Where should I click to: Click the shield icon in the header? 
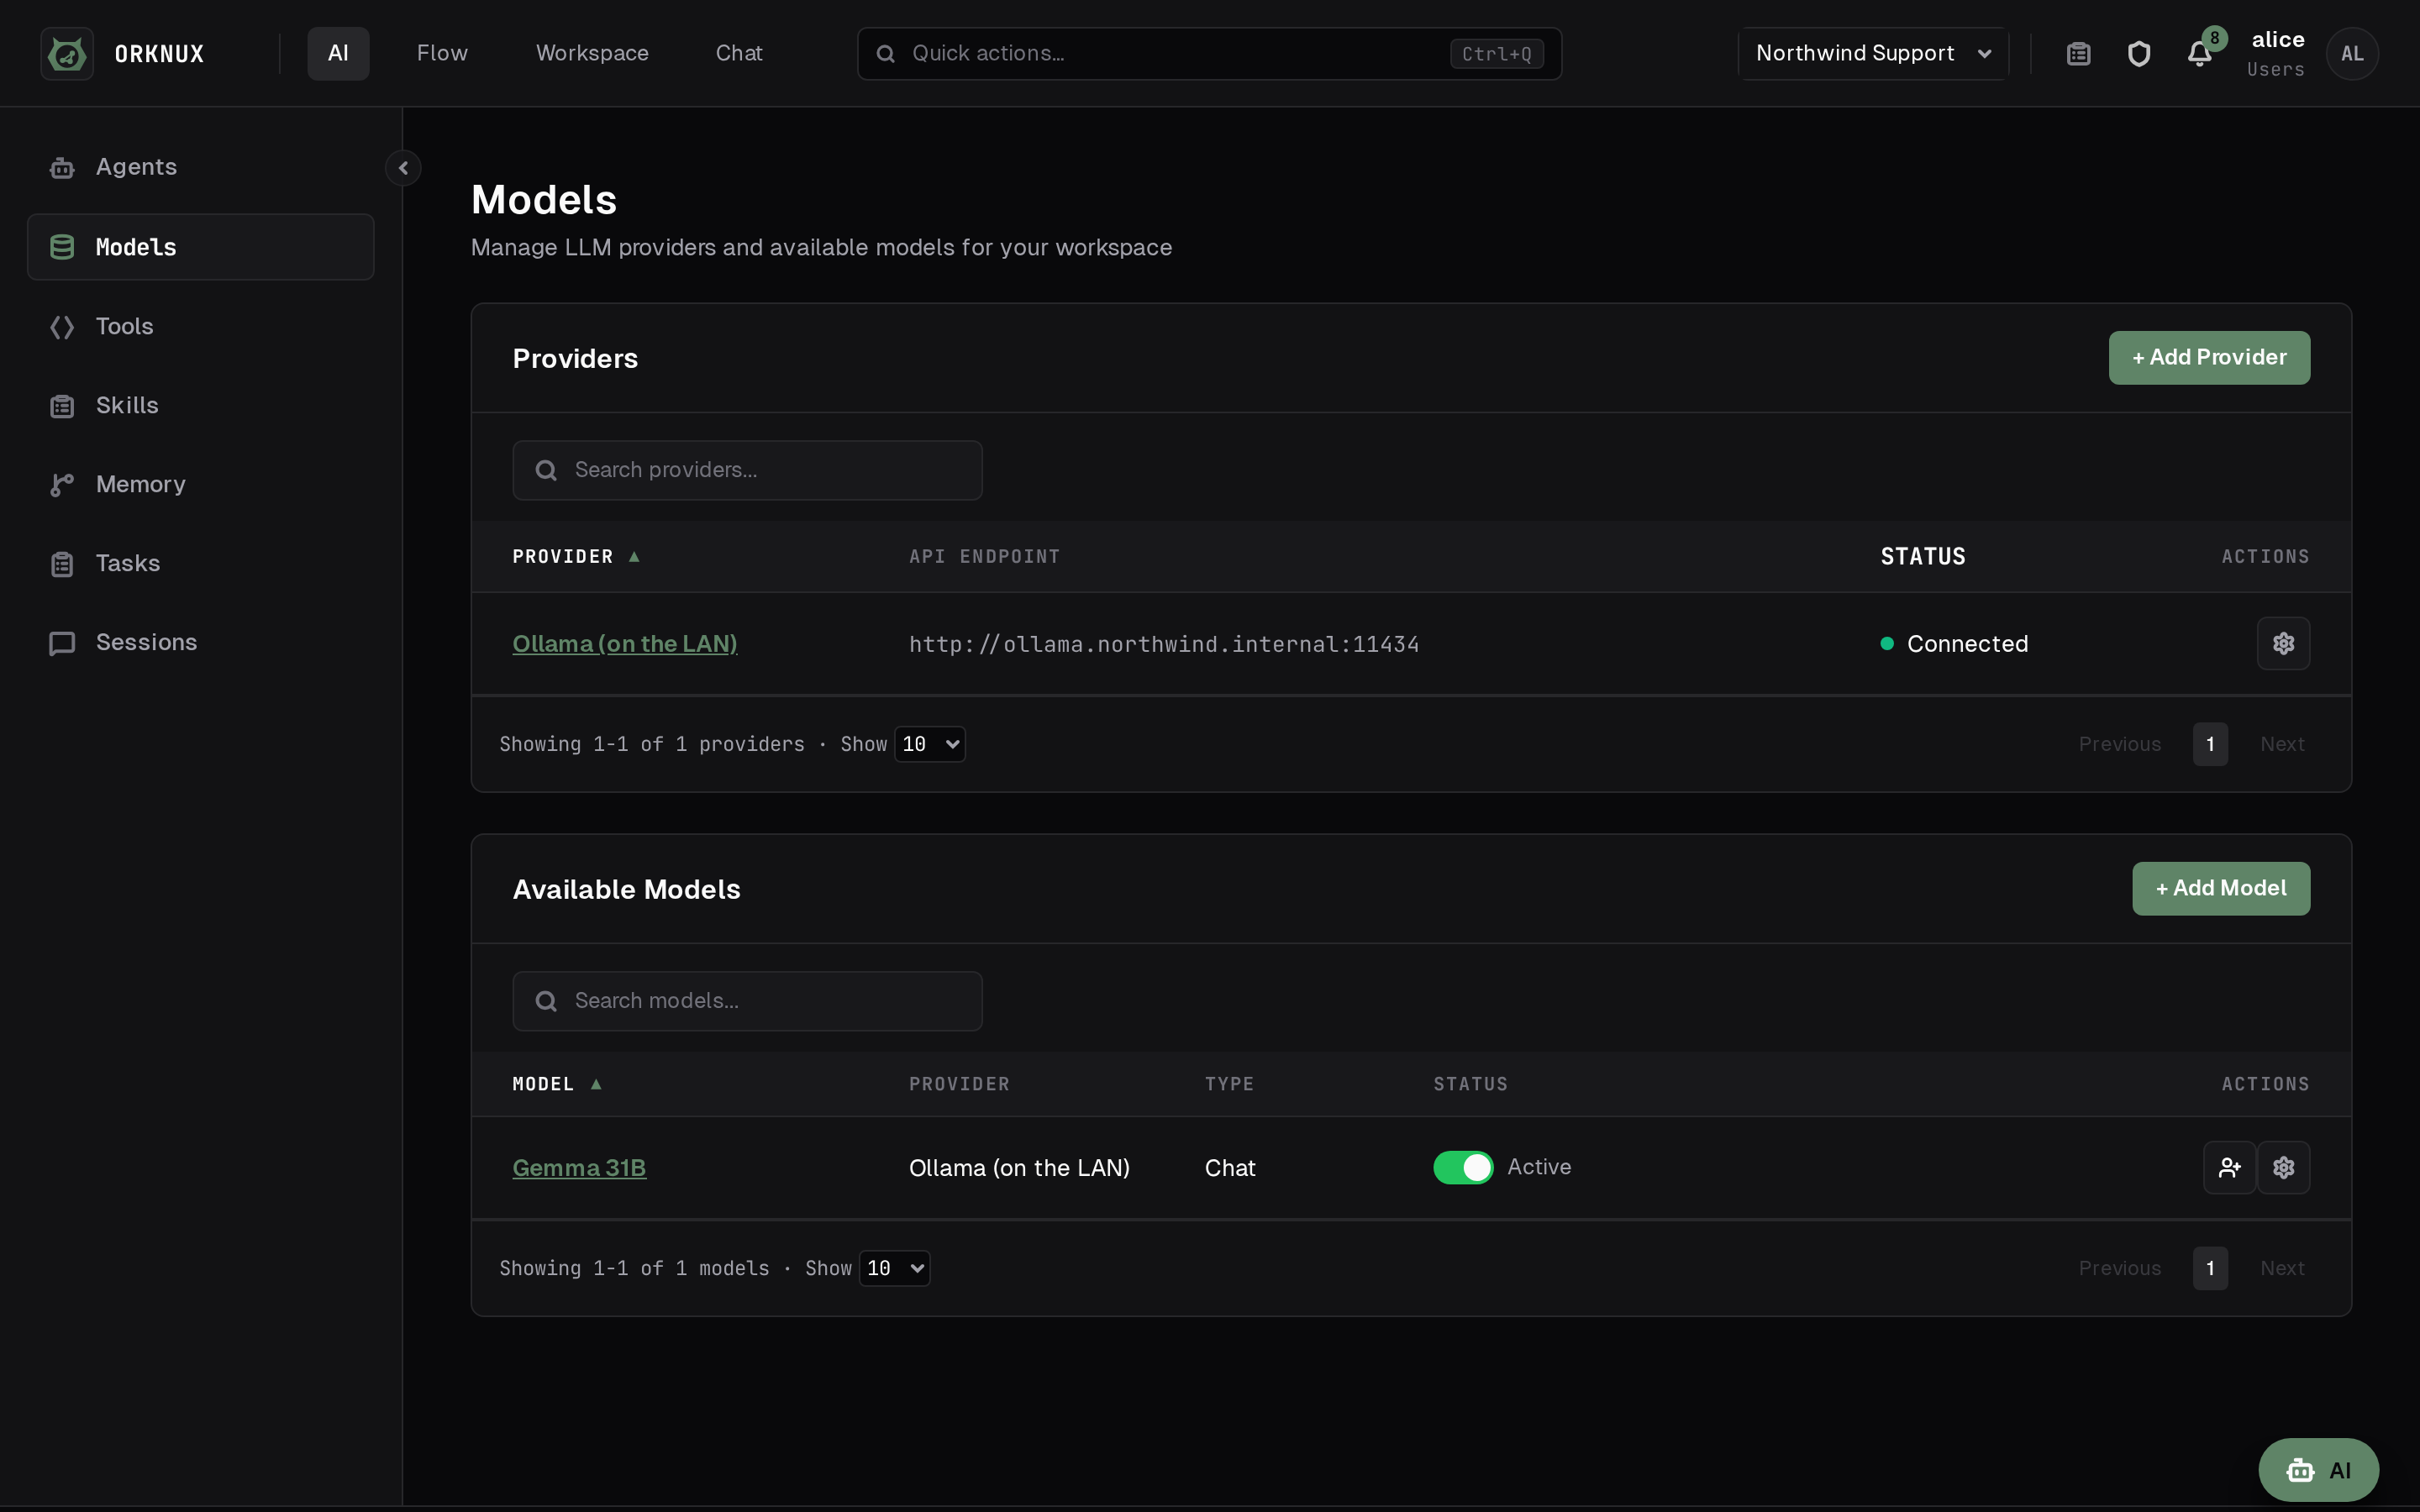click(x=2139, y=53)
